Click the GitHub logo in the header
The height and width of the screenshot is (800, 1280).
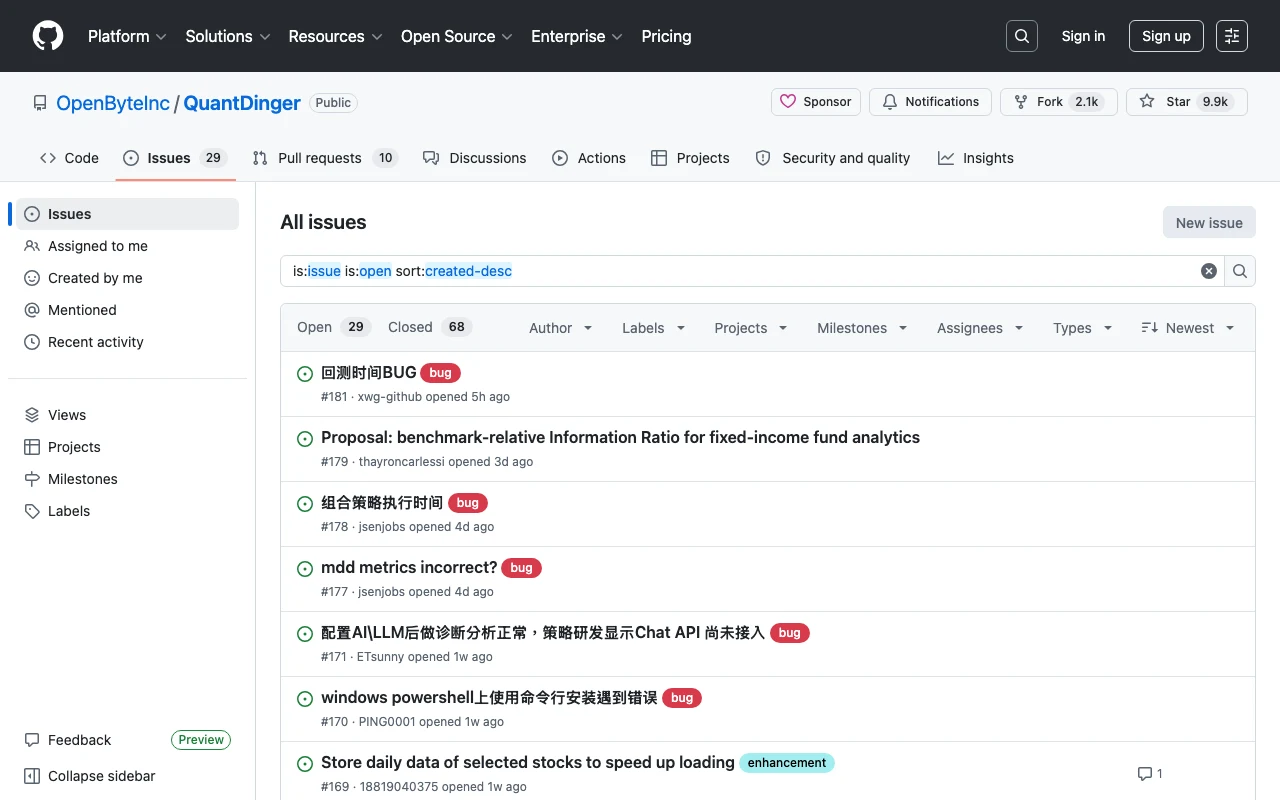coord(48,36)
